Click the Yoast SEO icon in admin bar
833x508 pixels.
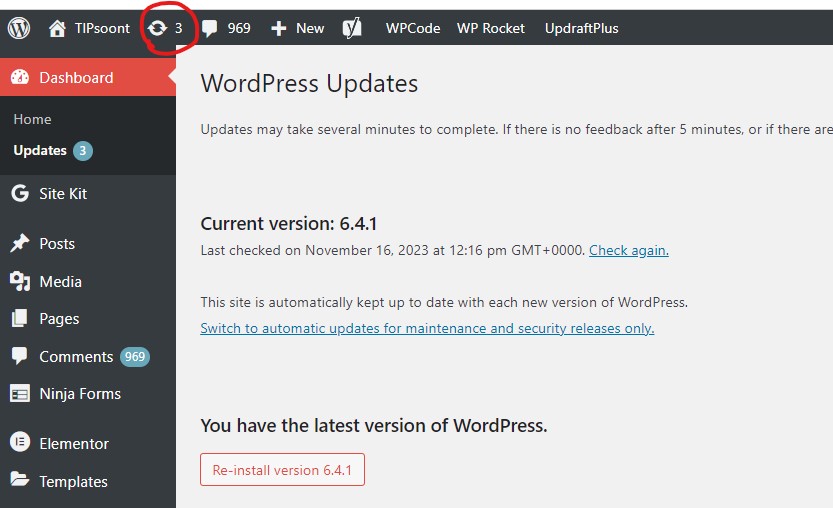351,28
